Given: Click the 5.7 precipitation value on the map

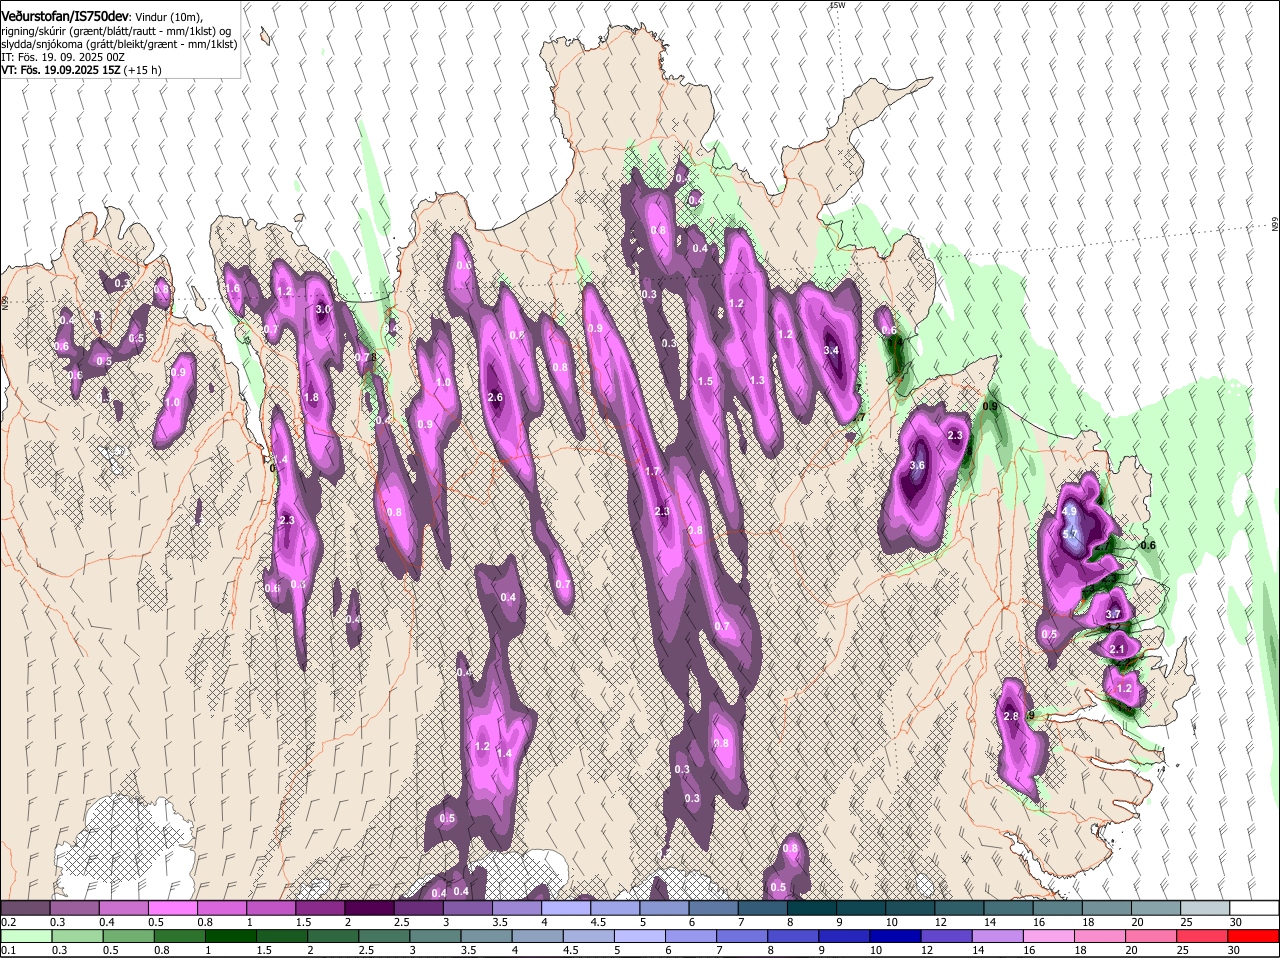Looking at the screenshot, I should [x=1070, y=534].
